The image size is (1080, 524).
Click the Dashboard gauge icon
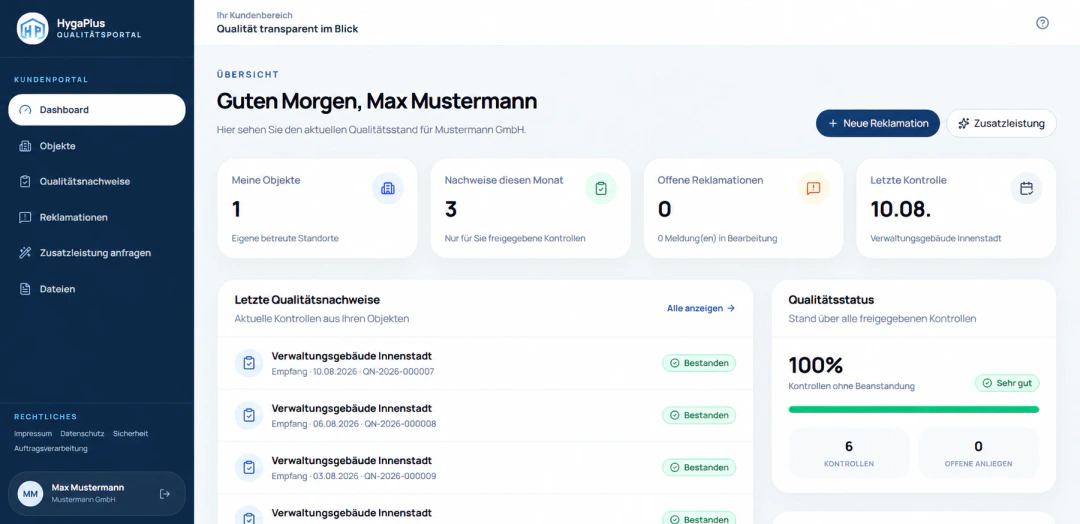[x=25, y=109]
